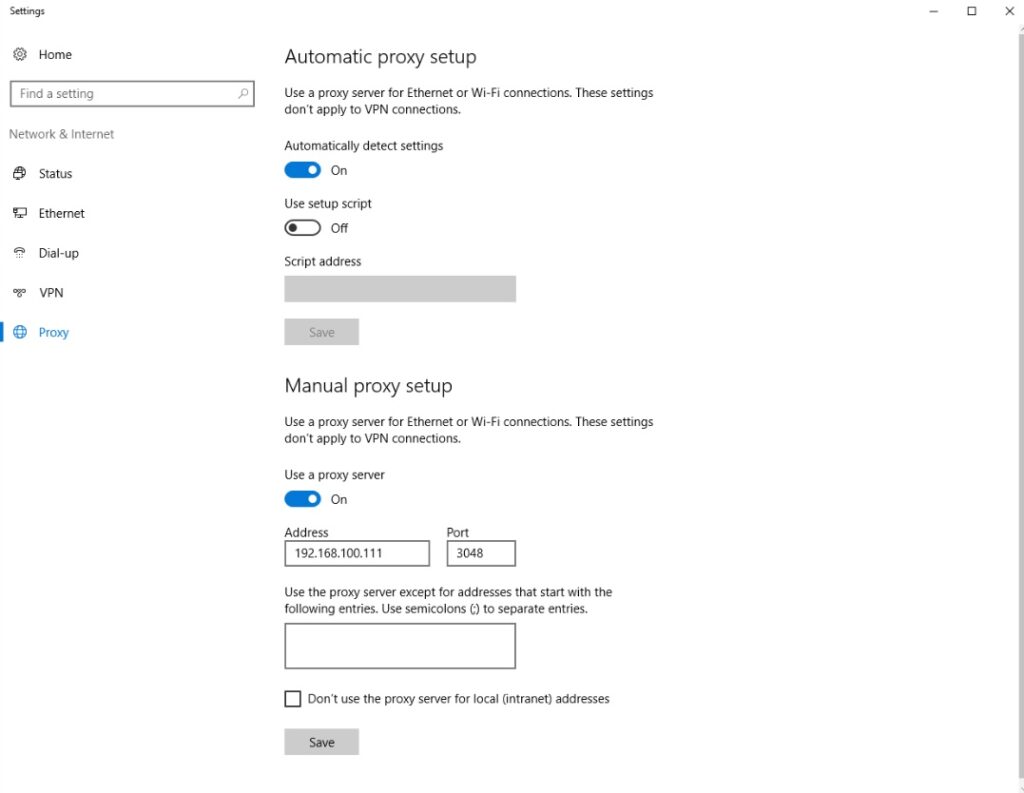Click the proxy Address input field
The height and width of the screenshot is (793, 1024).
pos(357,553)
